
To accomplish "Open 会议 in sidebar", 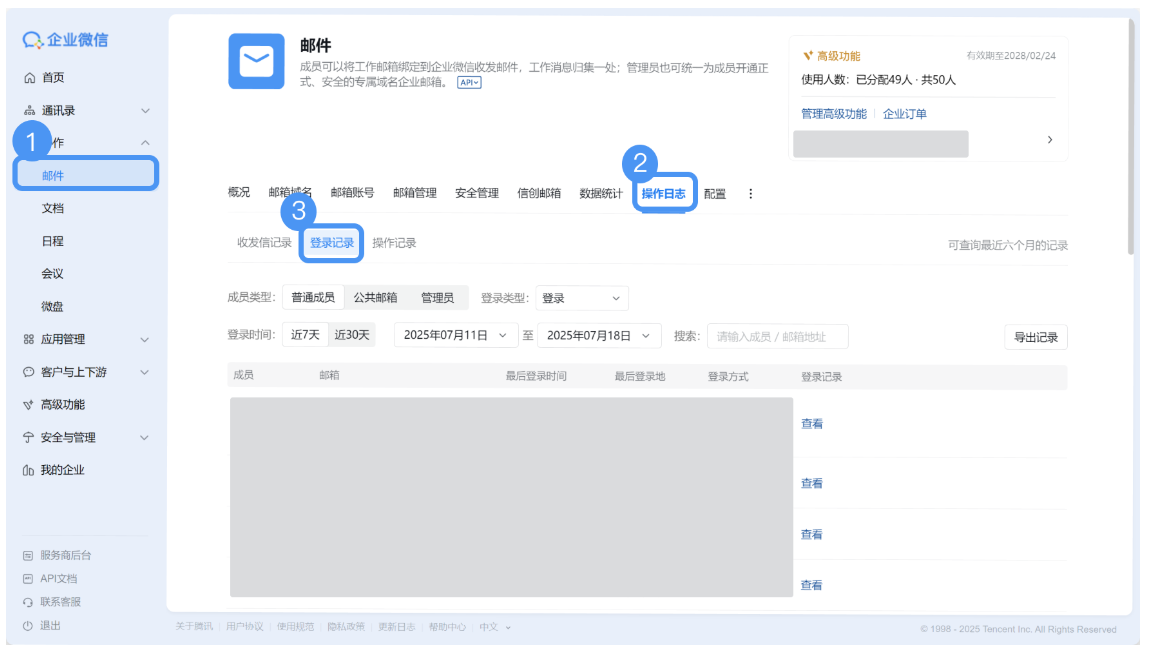I will coord(53,274).
